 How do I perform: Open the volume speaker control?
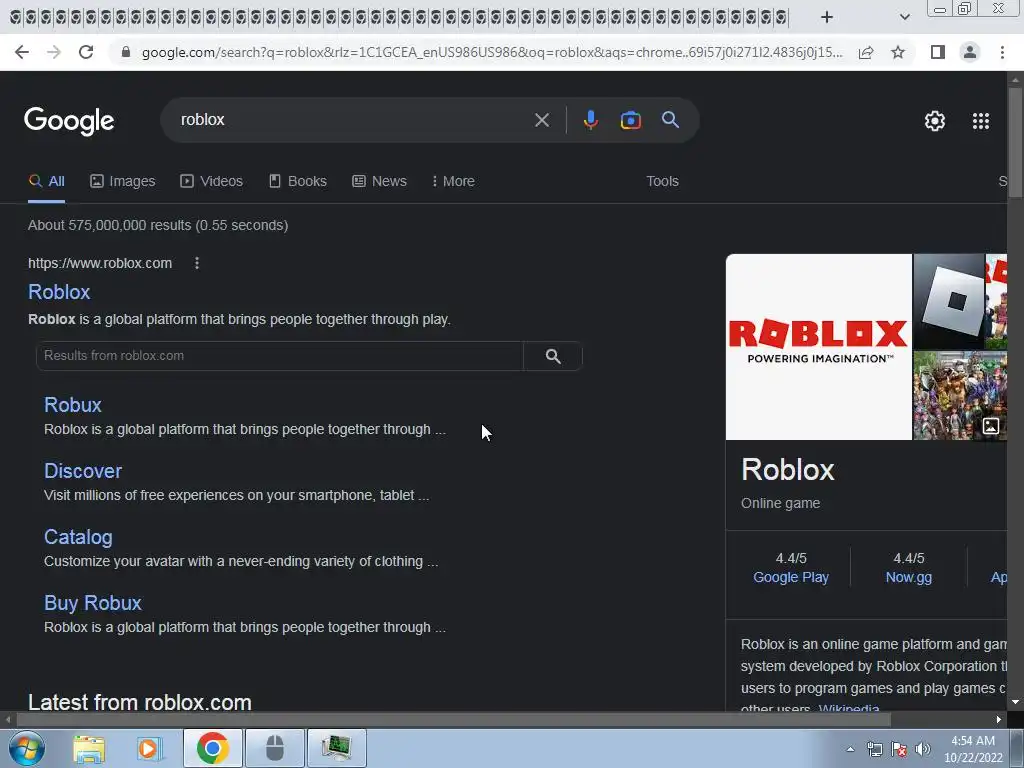point(922,749)
